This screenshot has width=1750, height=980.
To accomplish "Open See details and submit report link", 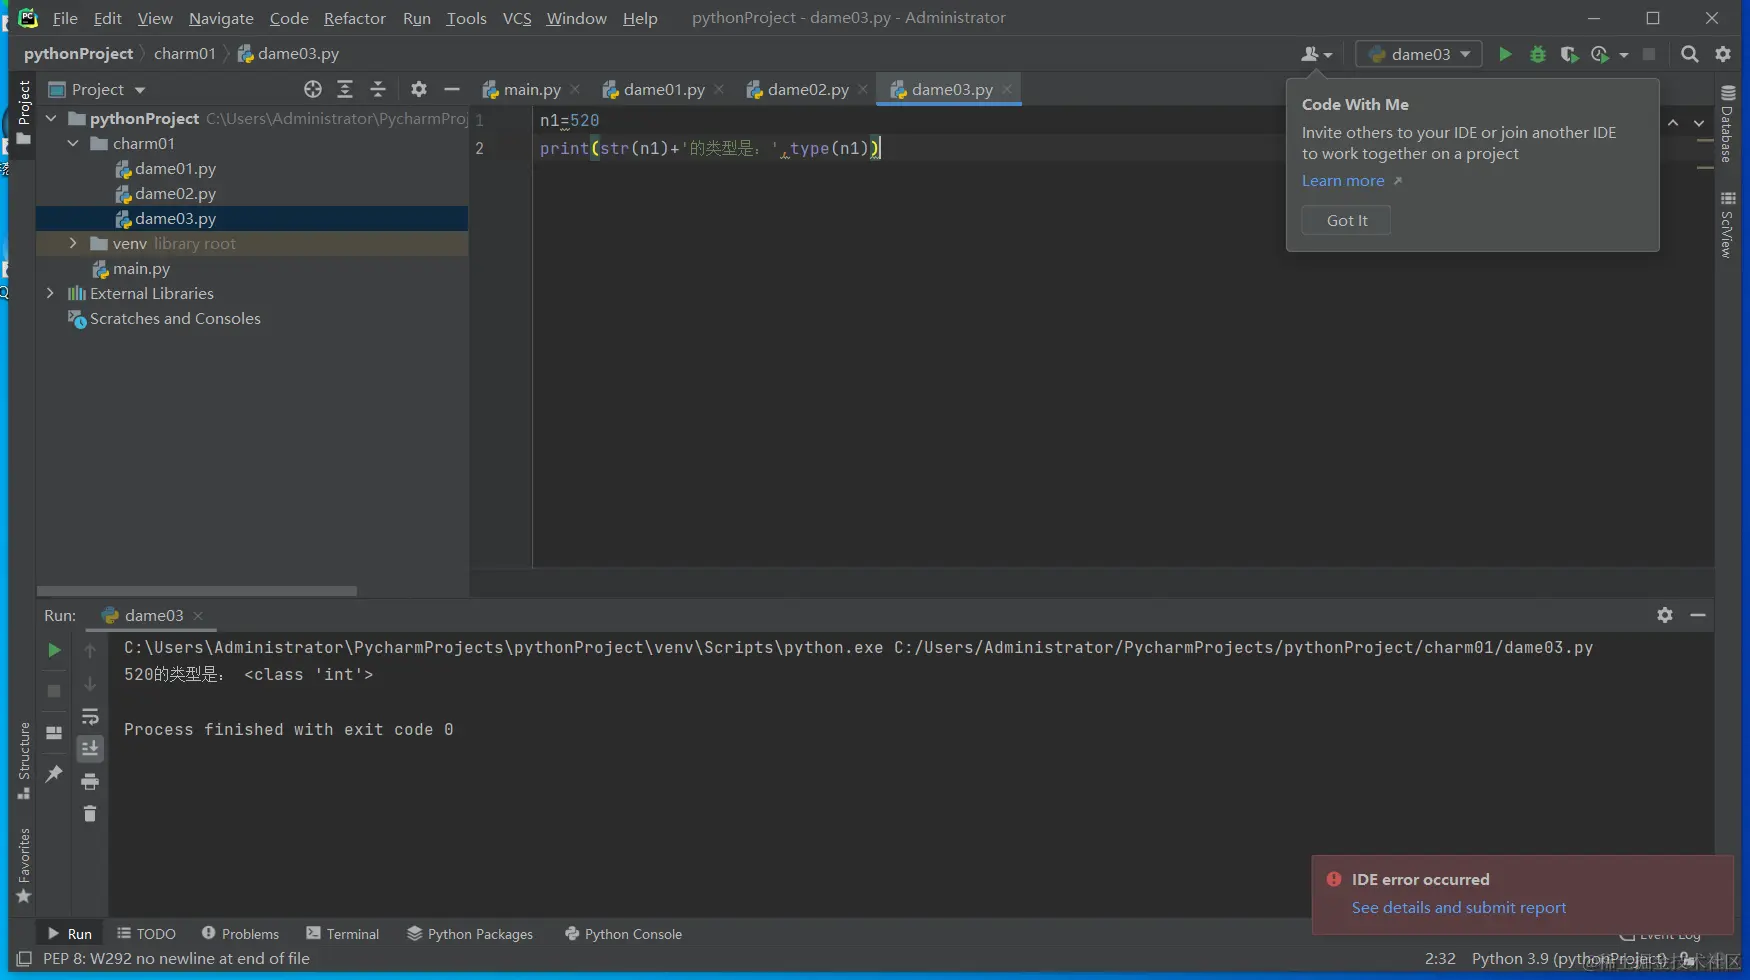I will (1459, 907).
